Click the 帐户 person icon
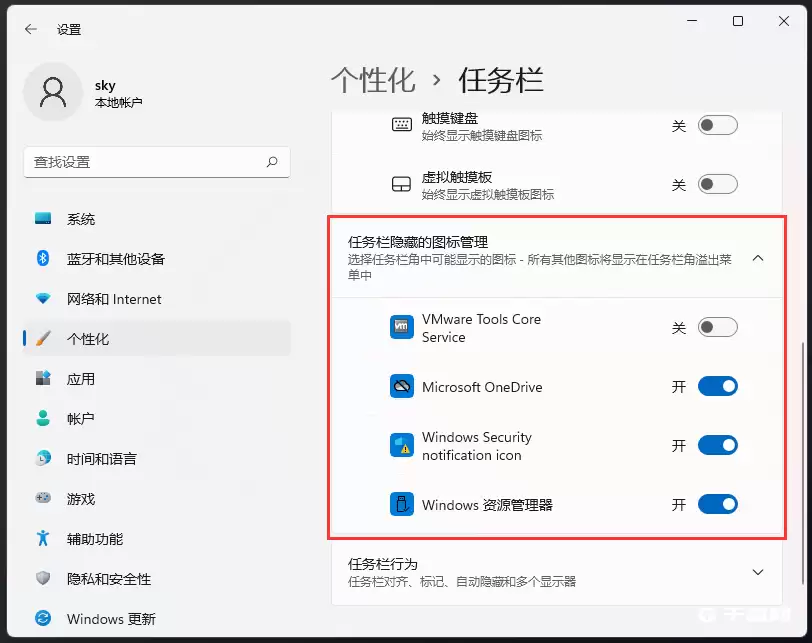The height and width of the screenshot is (643, 812). pos(43,418)
